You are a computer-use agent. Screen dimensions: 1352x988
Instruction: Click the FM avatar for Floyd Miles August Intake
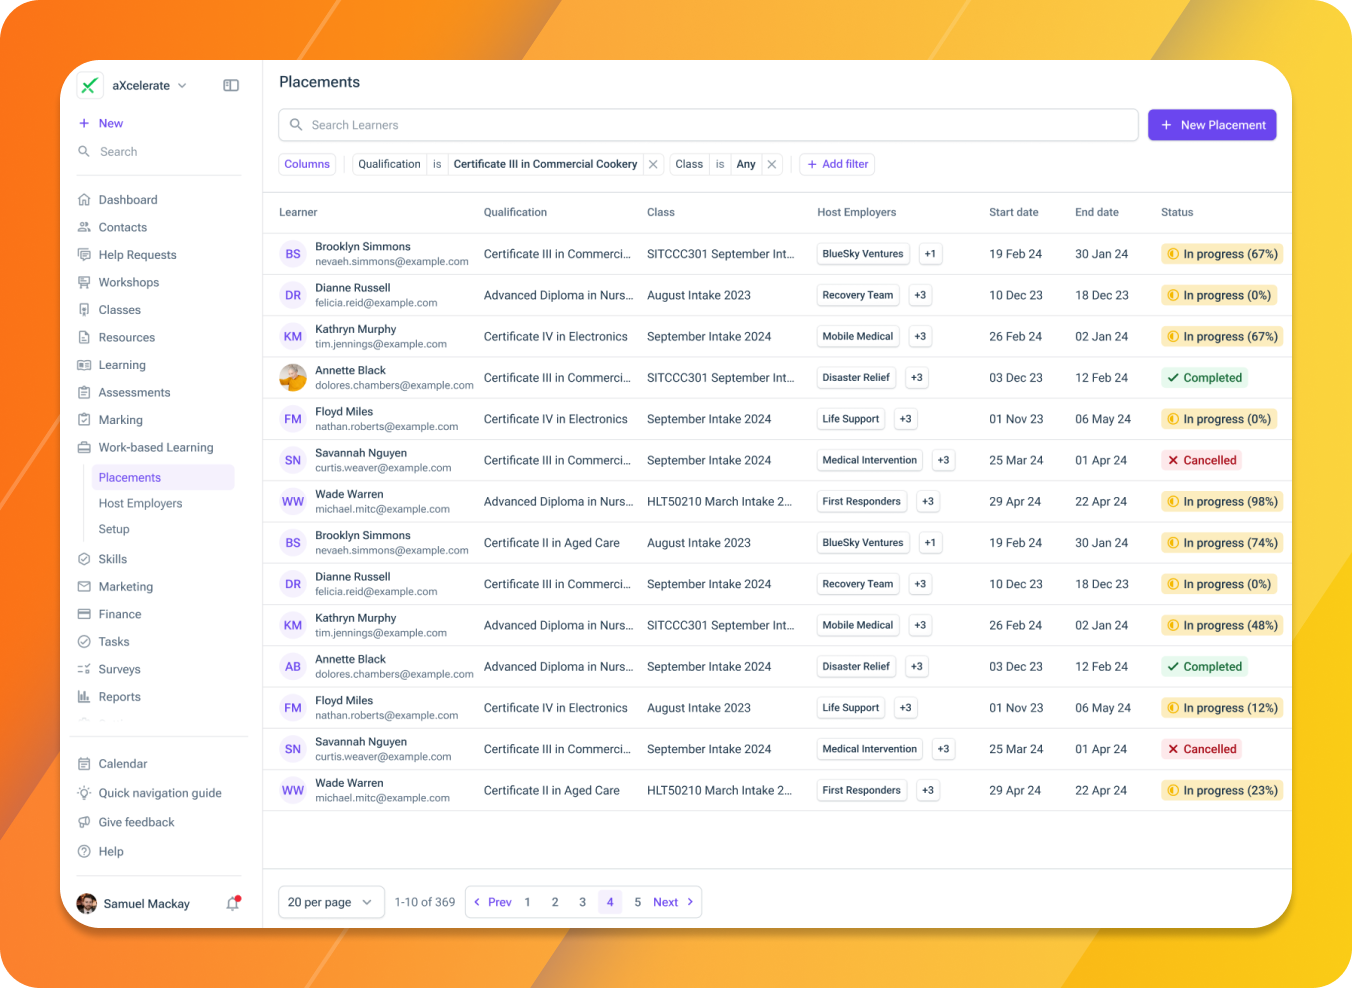click(293, 708)
